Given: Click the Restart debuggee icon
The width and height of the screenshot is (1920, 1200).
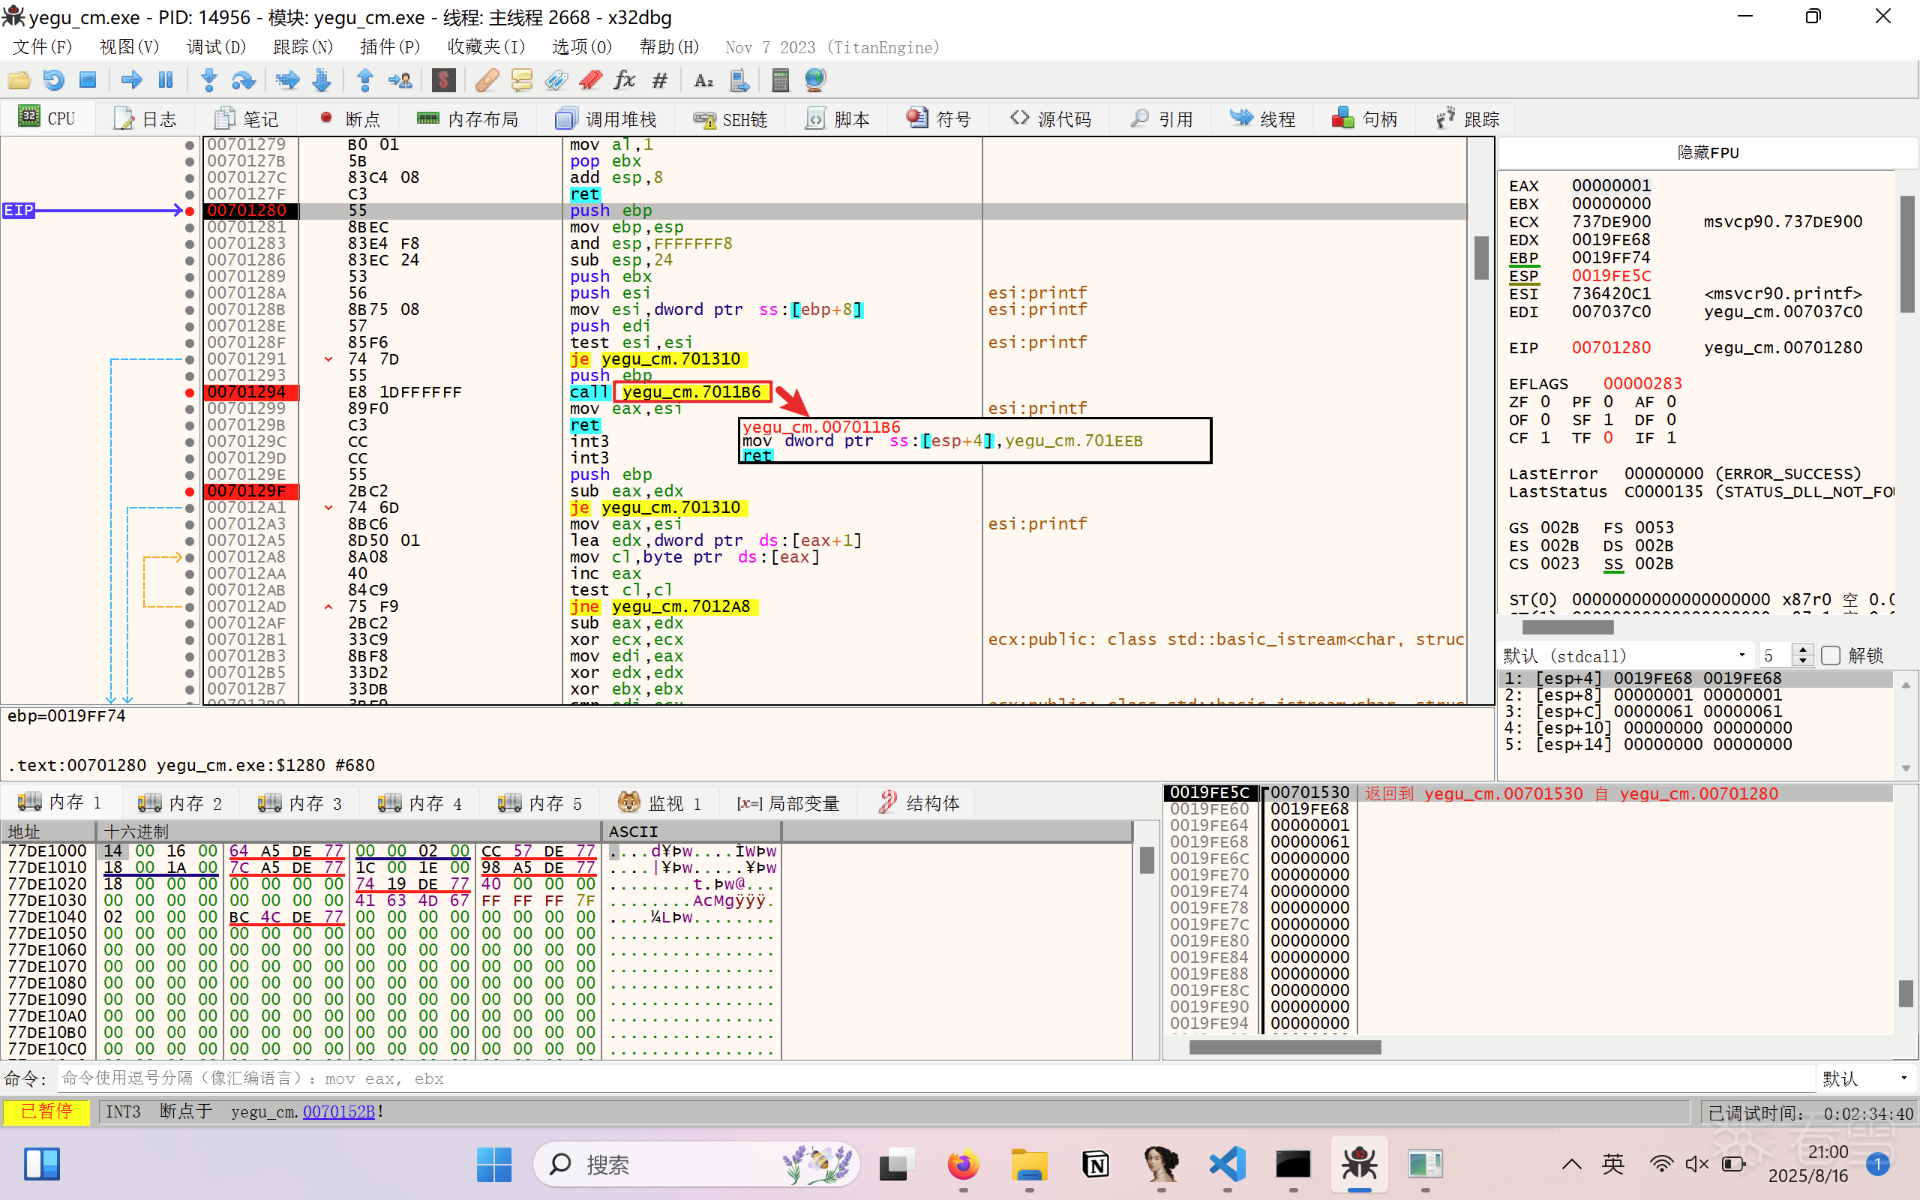Looking at the screenshot, I should [54, 80].
